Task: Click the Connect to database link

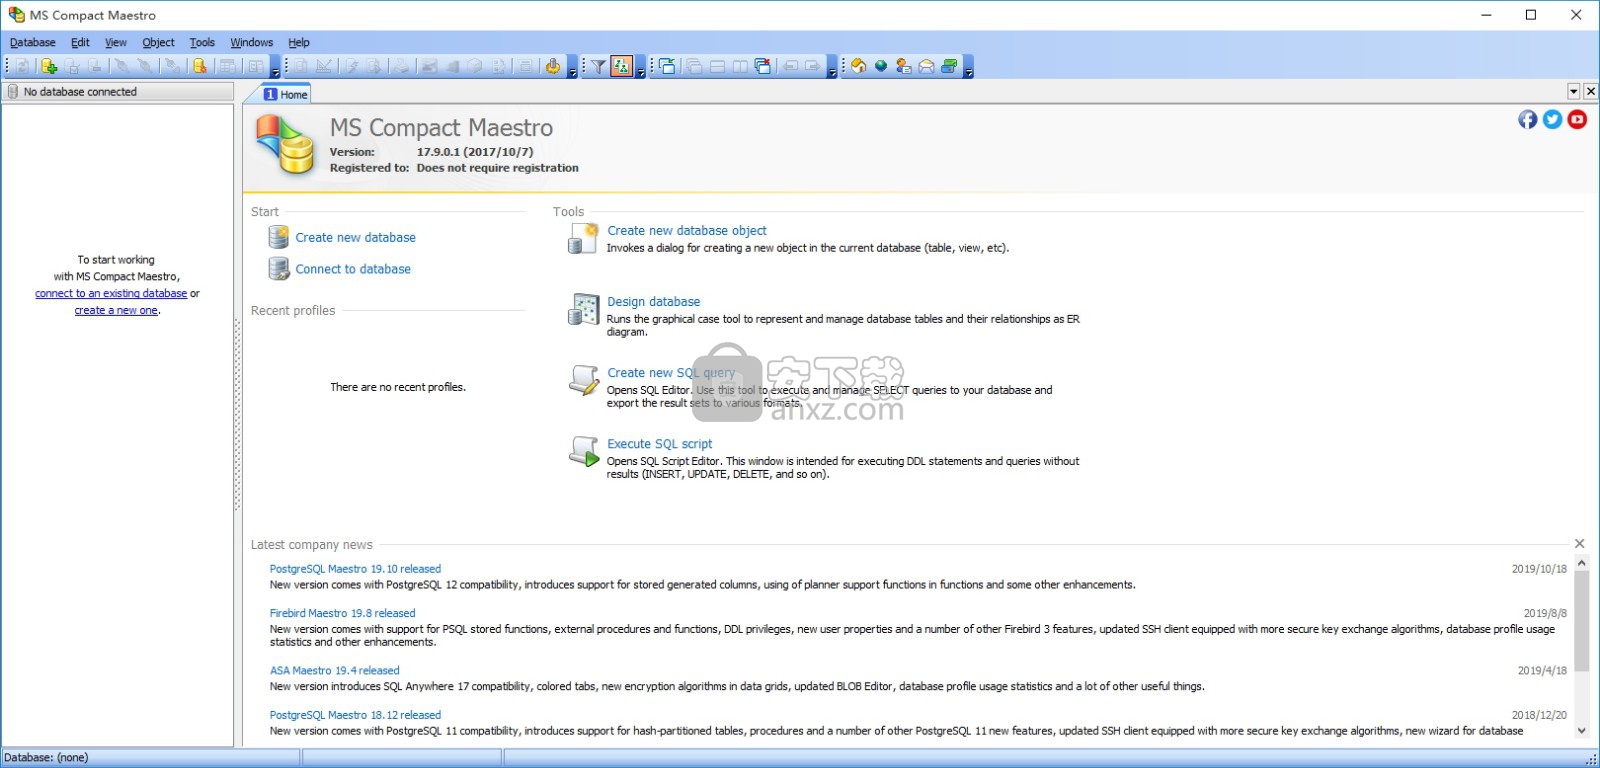Action: coord(353,269)
